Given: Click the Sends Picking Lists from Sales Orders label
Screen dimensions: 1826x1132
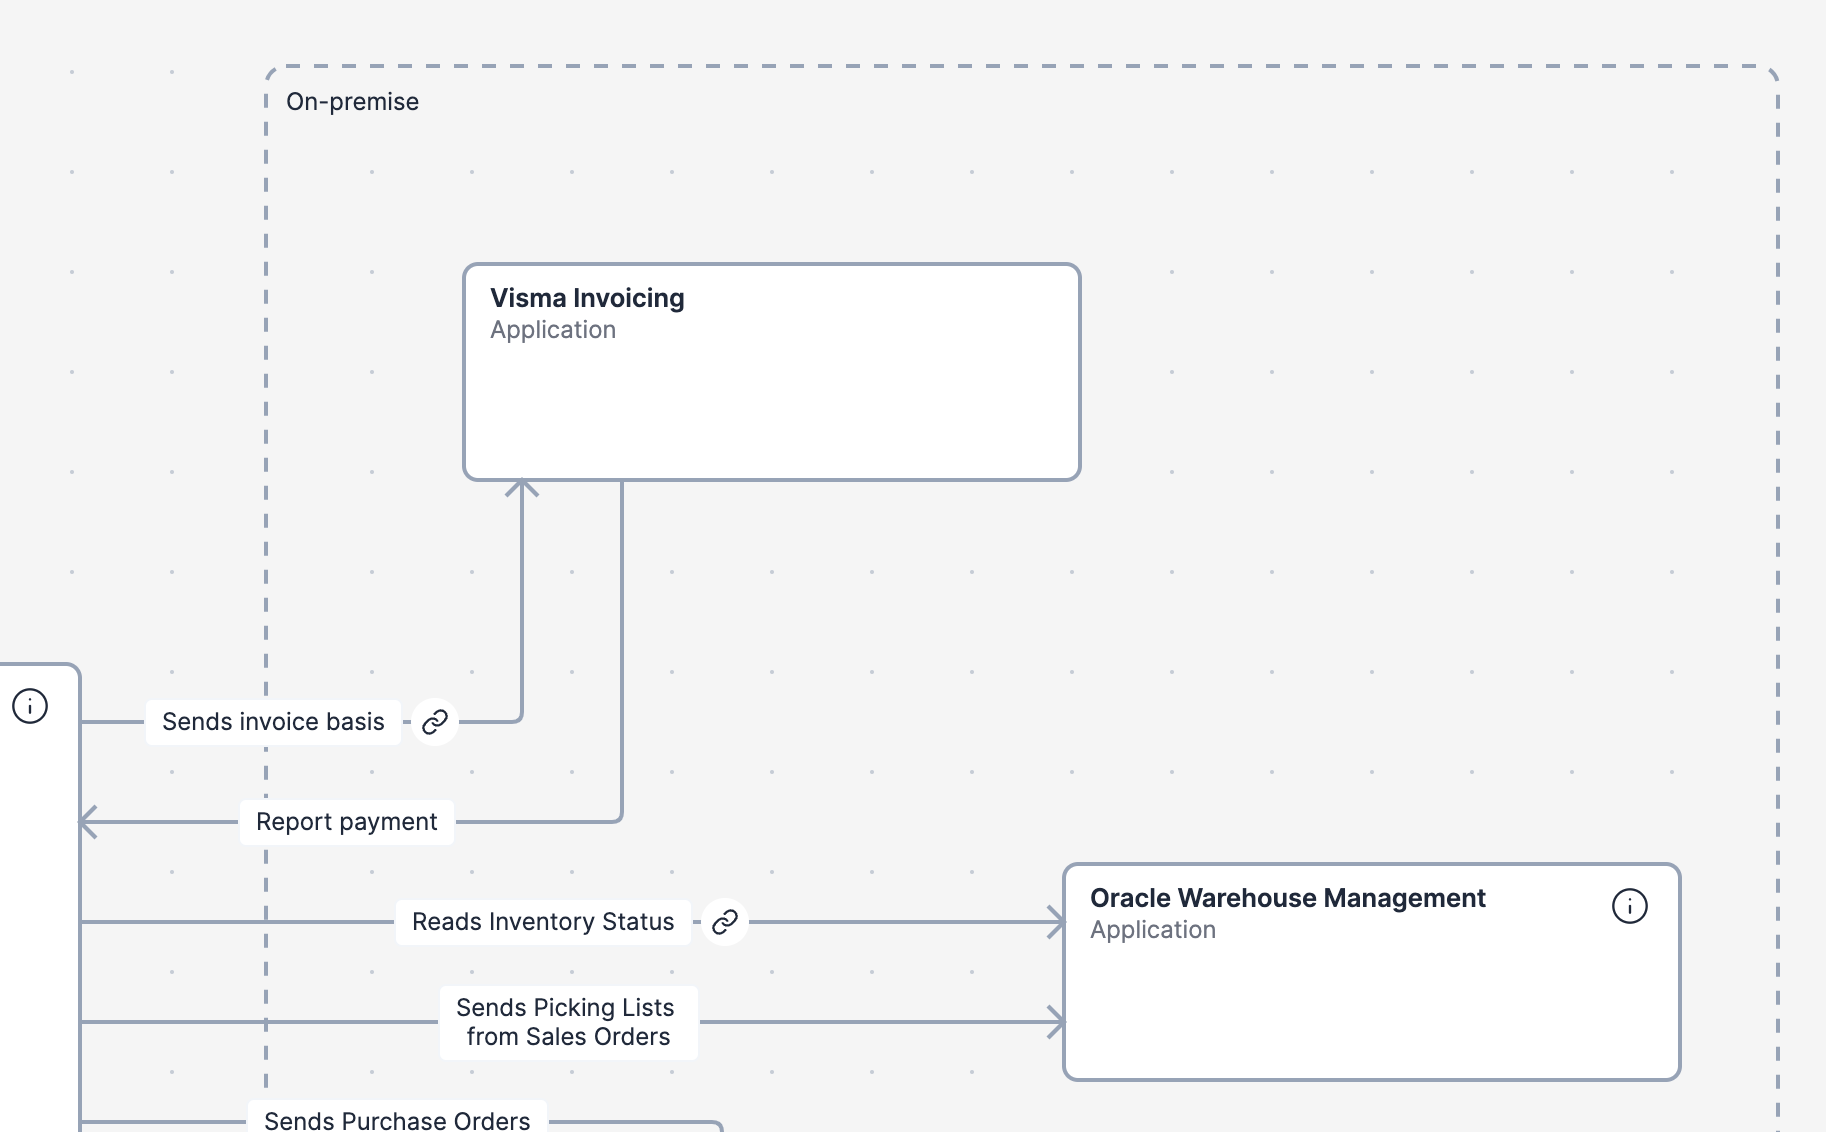Looking at the screenshot, I should tap(566, 1022).
